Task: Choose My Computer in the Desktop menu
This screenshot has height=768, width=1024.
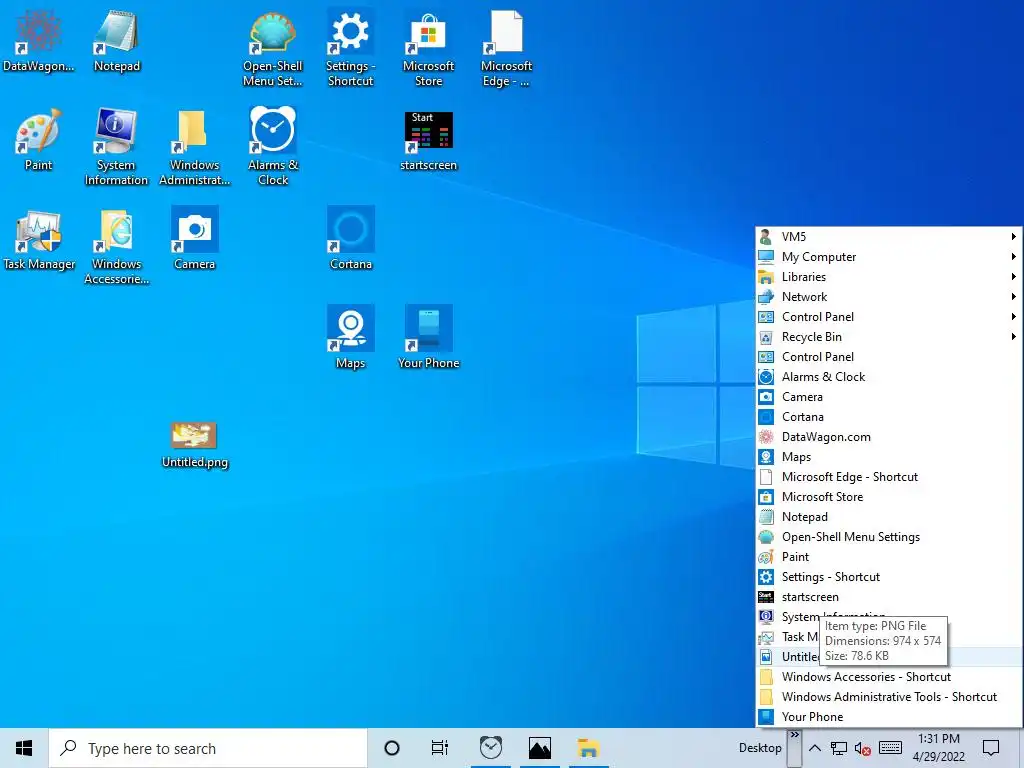Action: 888,257
